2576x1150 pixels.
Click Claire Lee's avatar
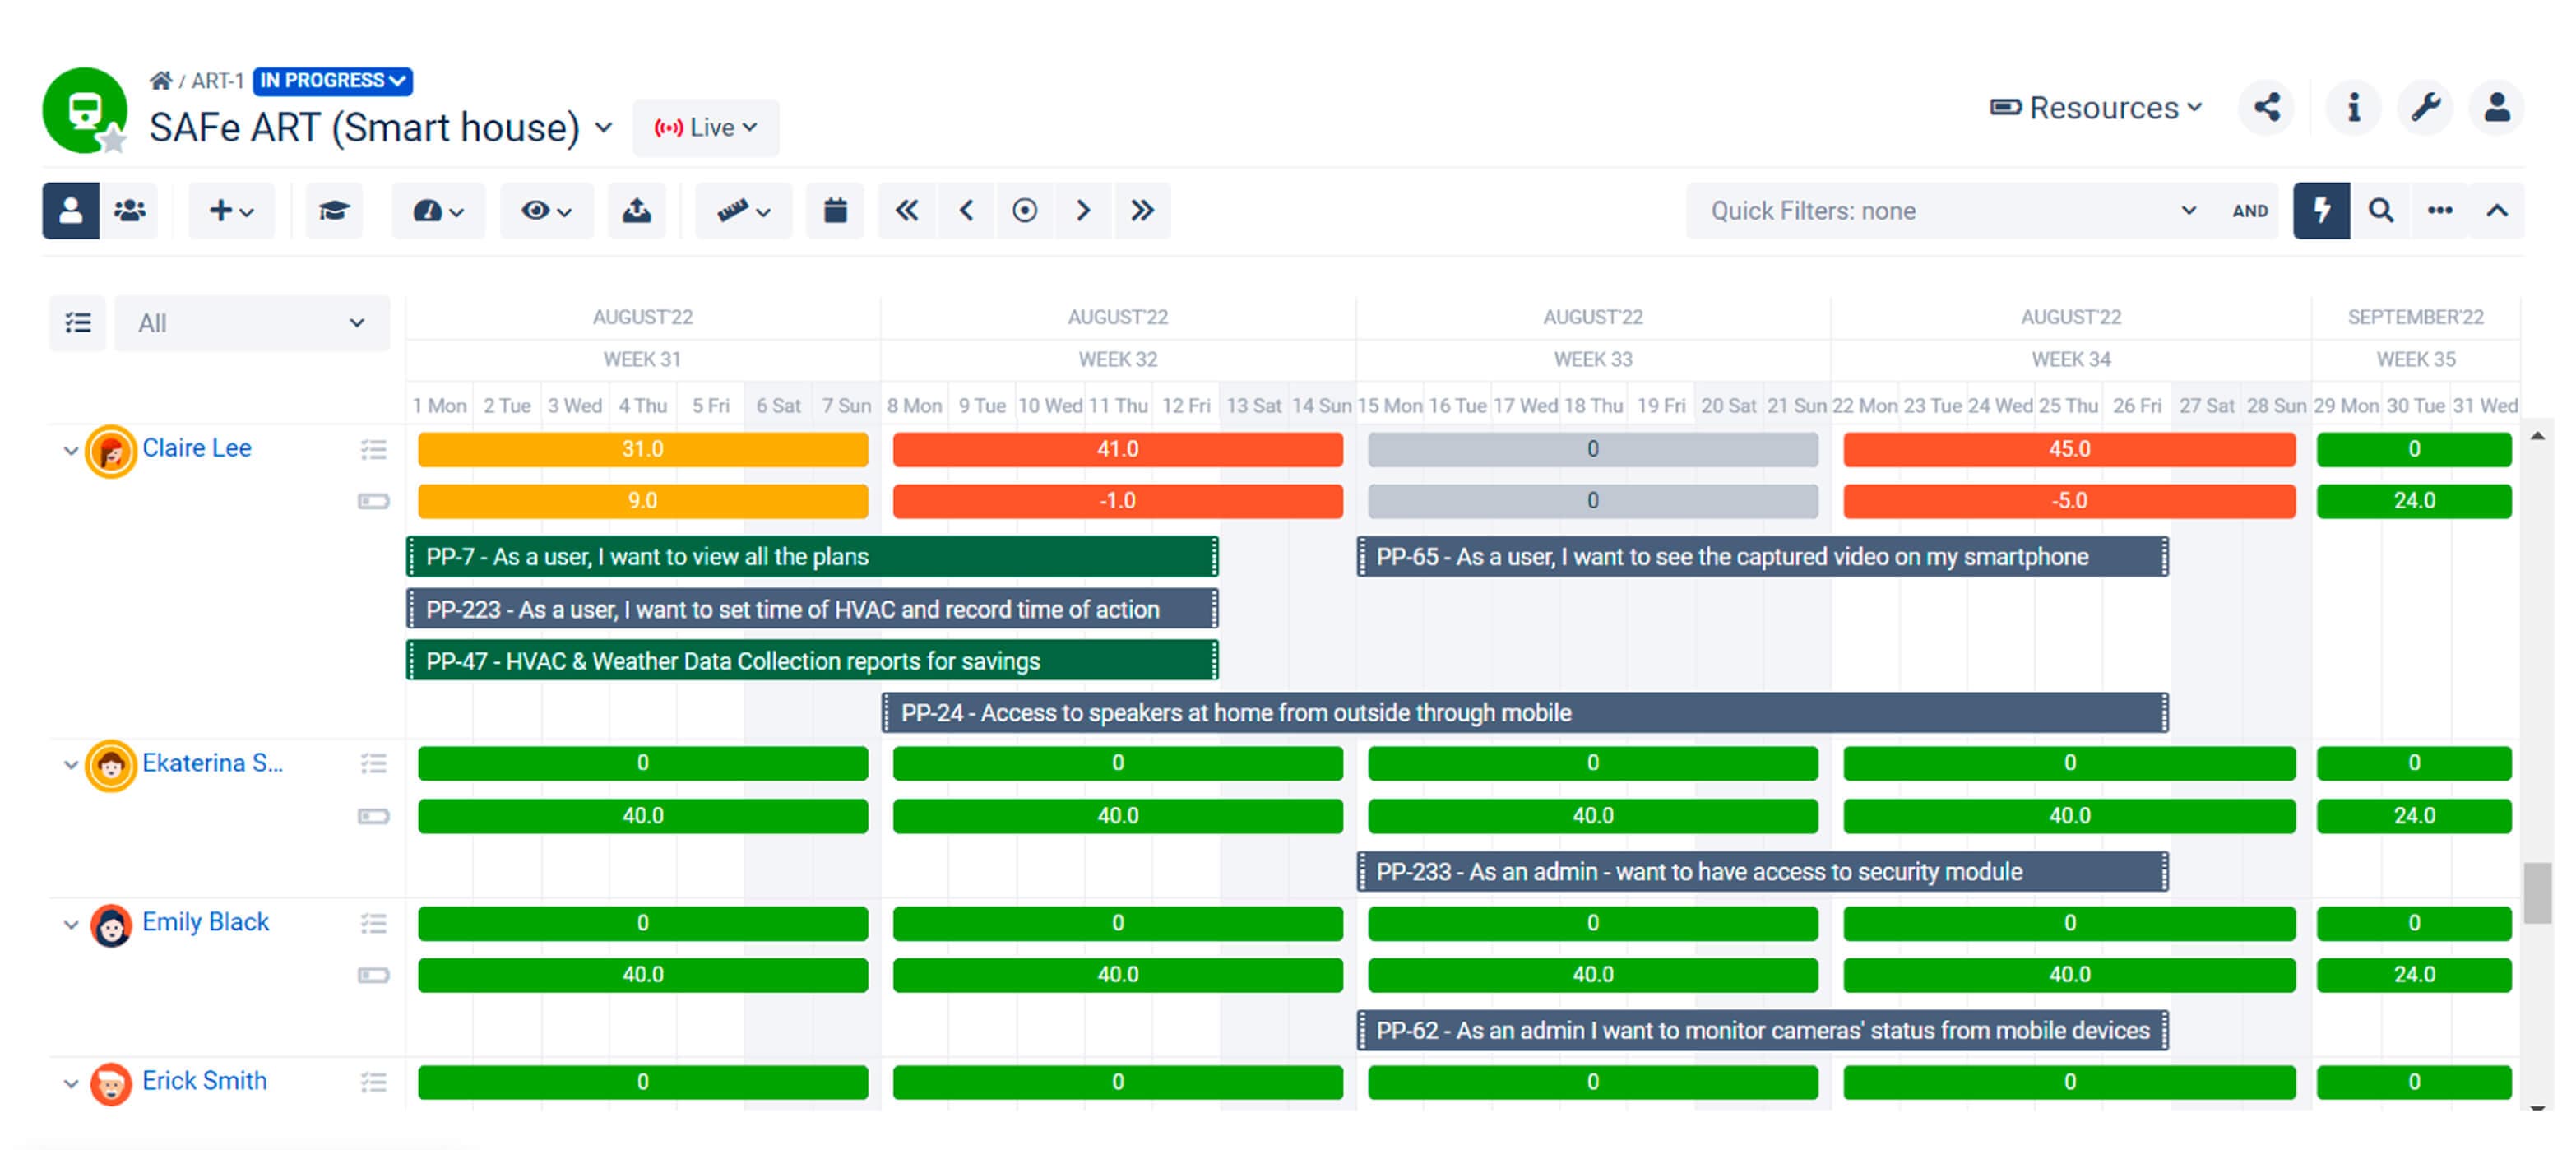tap(111, 451)
